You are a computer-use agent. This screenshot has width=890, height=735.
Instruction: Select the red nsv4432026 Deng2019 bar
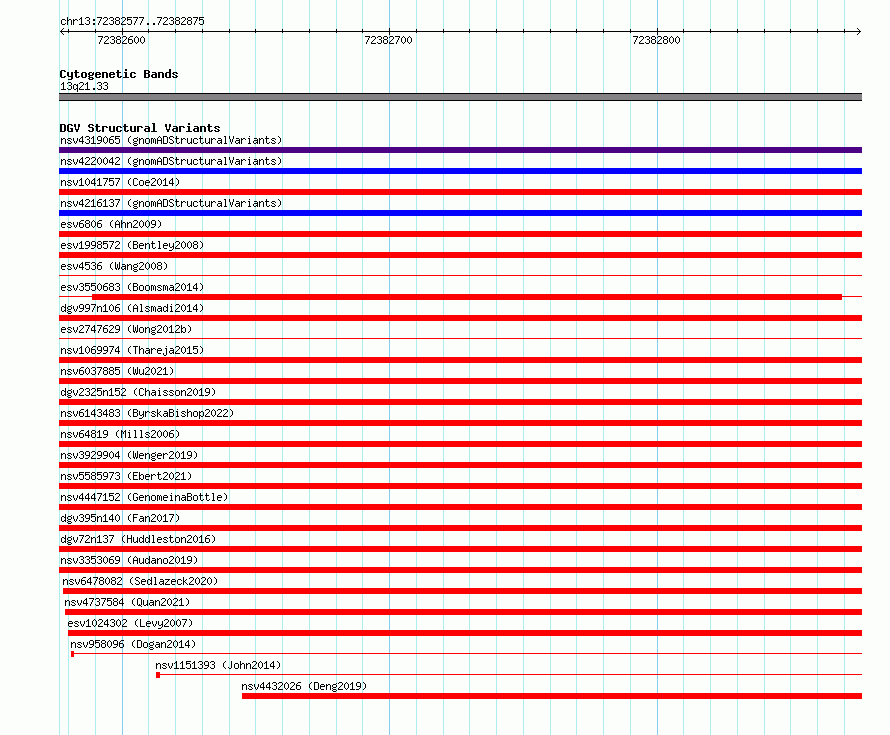click(552, 696)
